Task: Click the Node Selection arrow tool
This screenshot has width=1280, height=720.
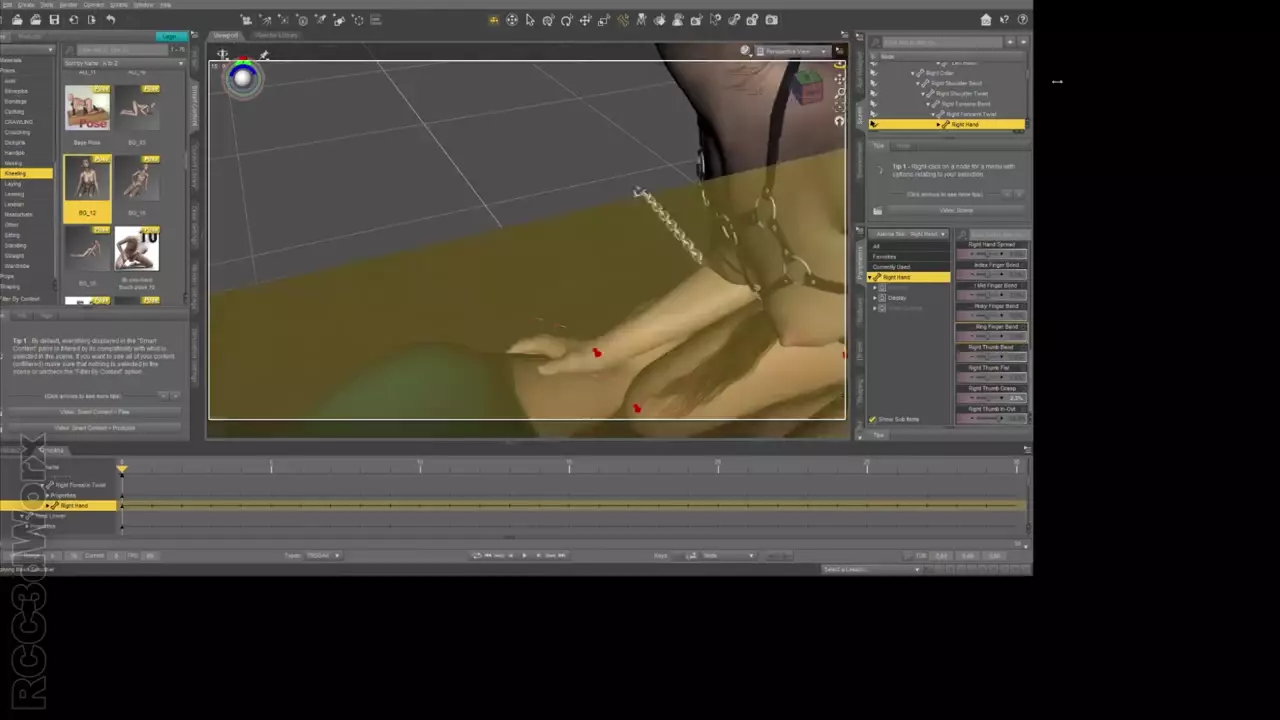Action: [530, 20]
